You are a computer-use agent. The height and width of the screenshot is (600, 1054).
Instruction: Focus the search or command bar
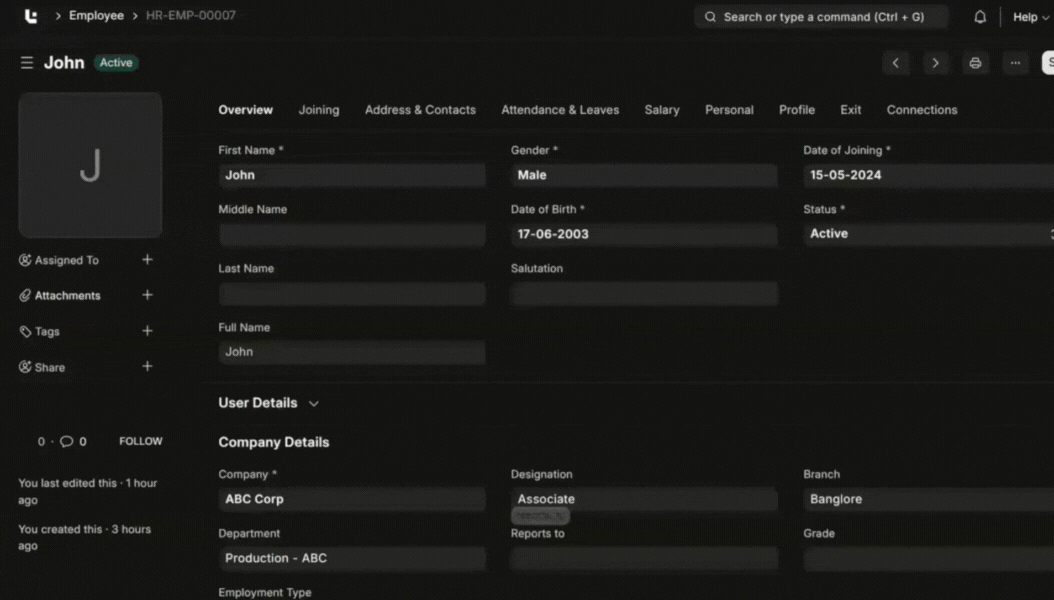tap(821, 17)
